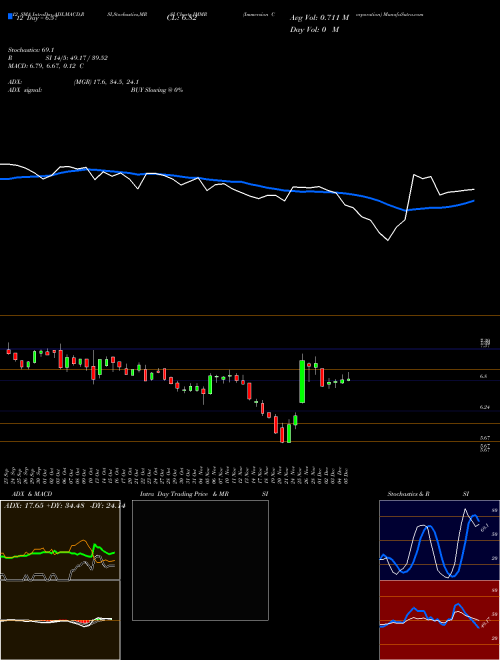The height and width of the screenshot is (660, 500).
Task: Click the MACD histogram thumbnail chart
Action: (60, 620)
